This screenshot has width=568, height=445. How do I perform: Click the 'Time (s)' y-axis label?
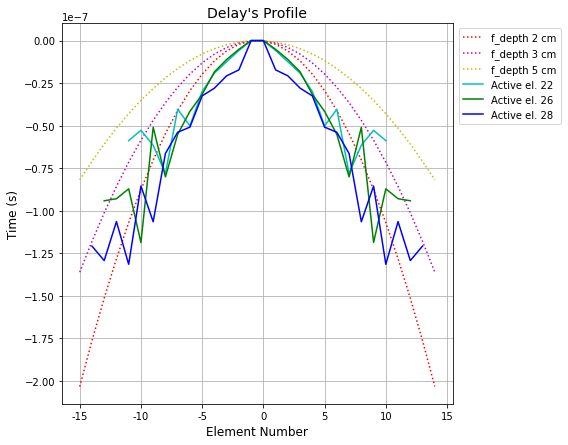[12, 215]
